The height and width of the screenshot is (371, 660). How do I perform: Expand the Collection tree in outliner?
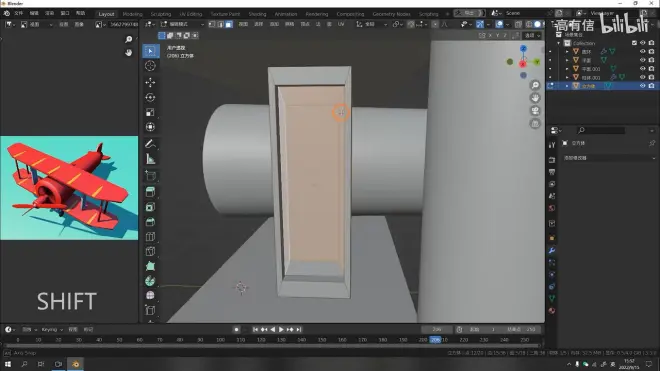coord(559,43)
